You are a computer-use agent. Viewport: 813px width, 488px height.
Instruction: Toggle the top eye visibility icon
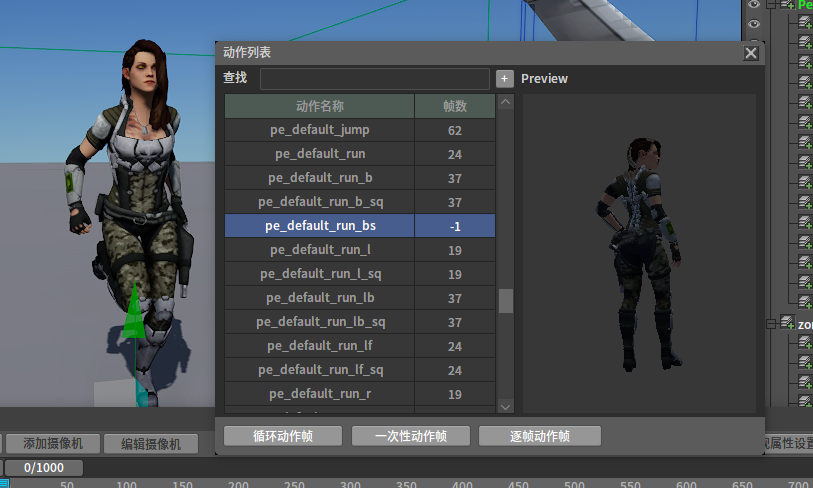tap(754, 5)
